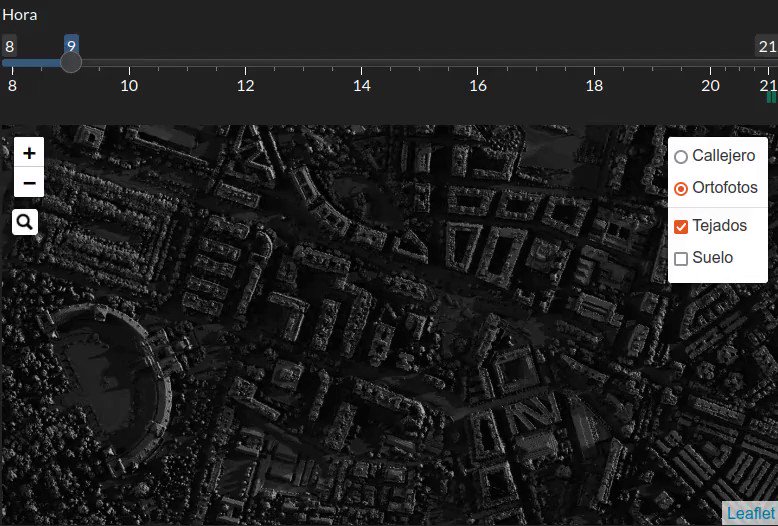The image size is (778, 526).
Task: Click the green play animation button
Action: tap(771, 97)
